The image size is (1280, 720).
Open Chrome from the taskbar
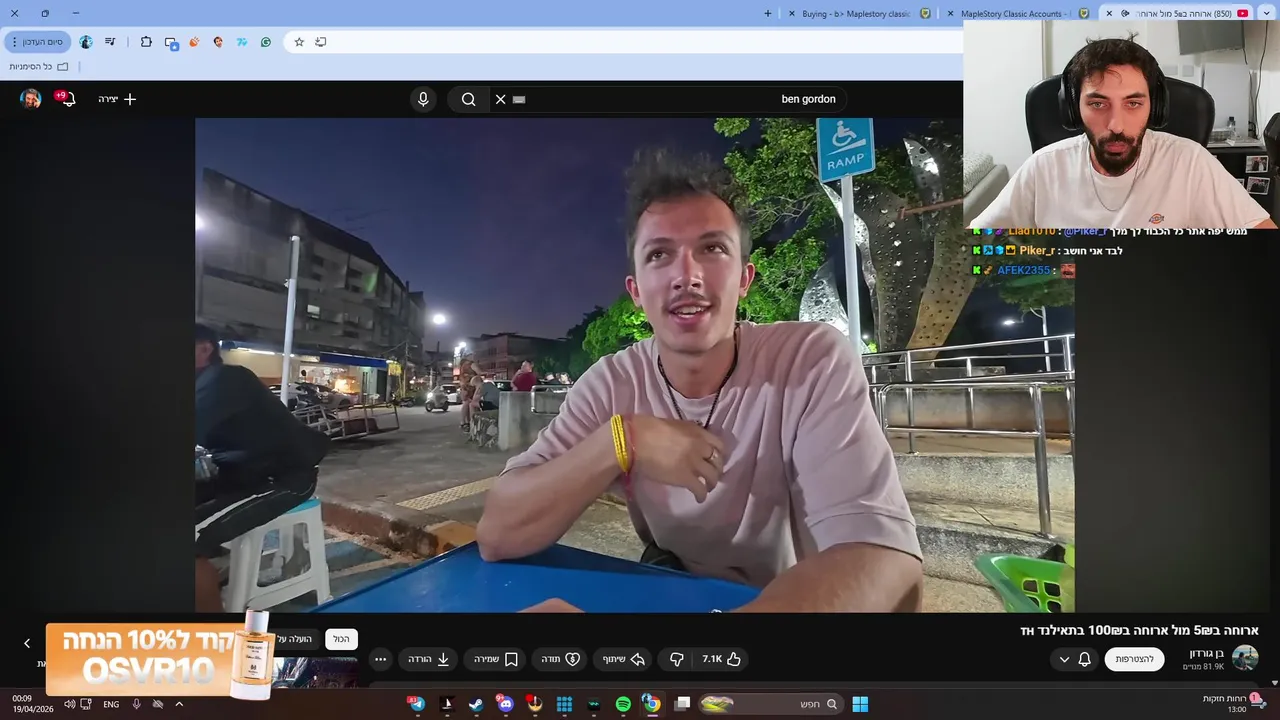652,704
